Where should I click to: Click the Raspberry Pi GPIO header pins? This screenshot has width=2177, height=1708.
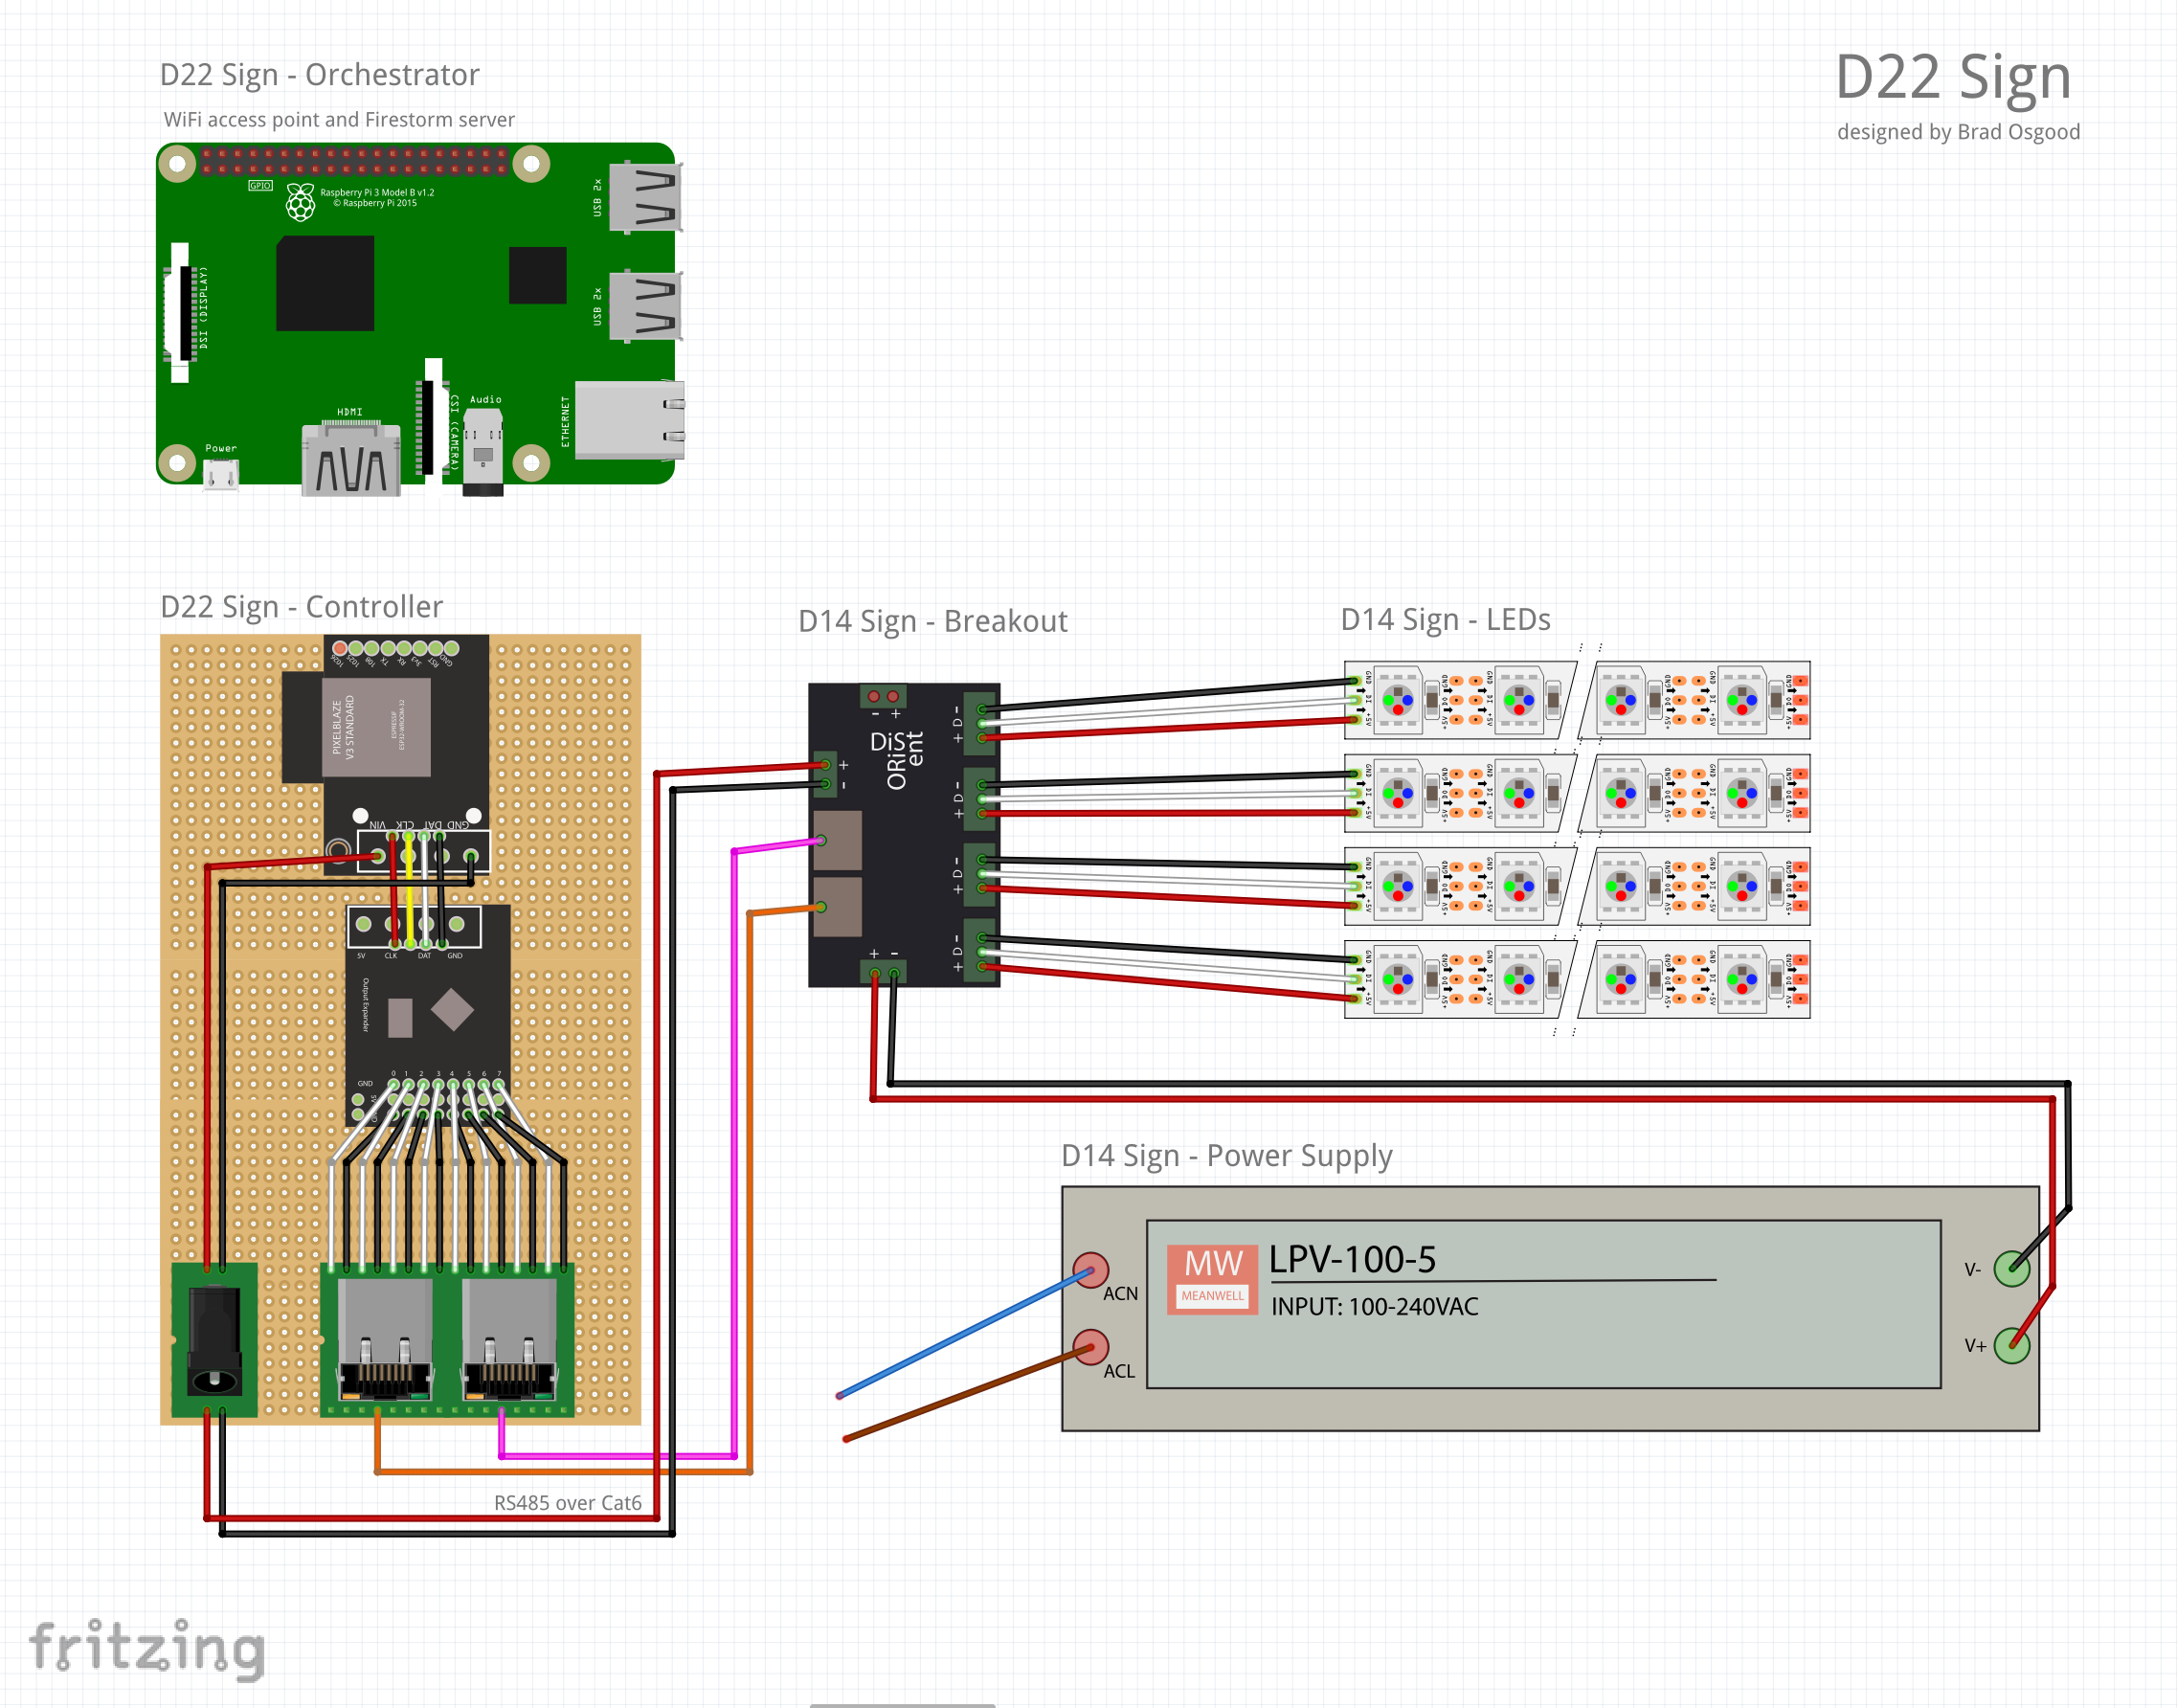click(x=355, y=161)
